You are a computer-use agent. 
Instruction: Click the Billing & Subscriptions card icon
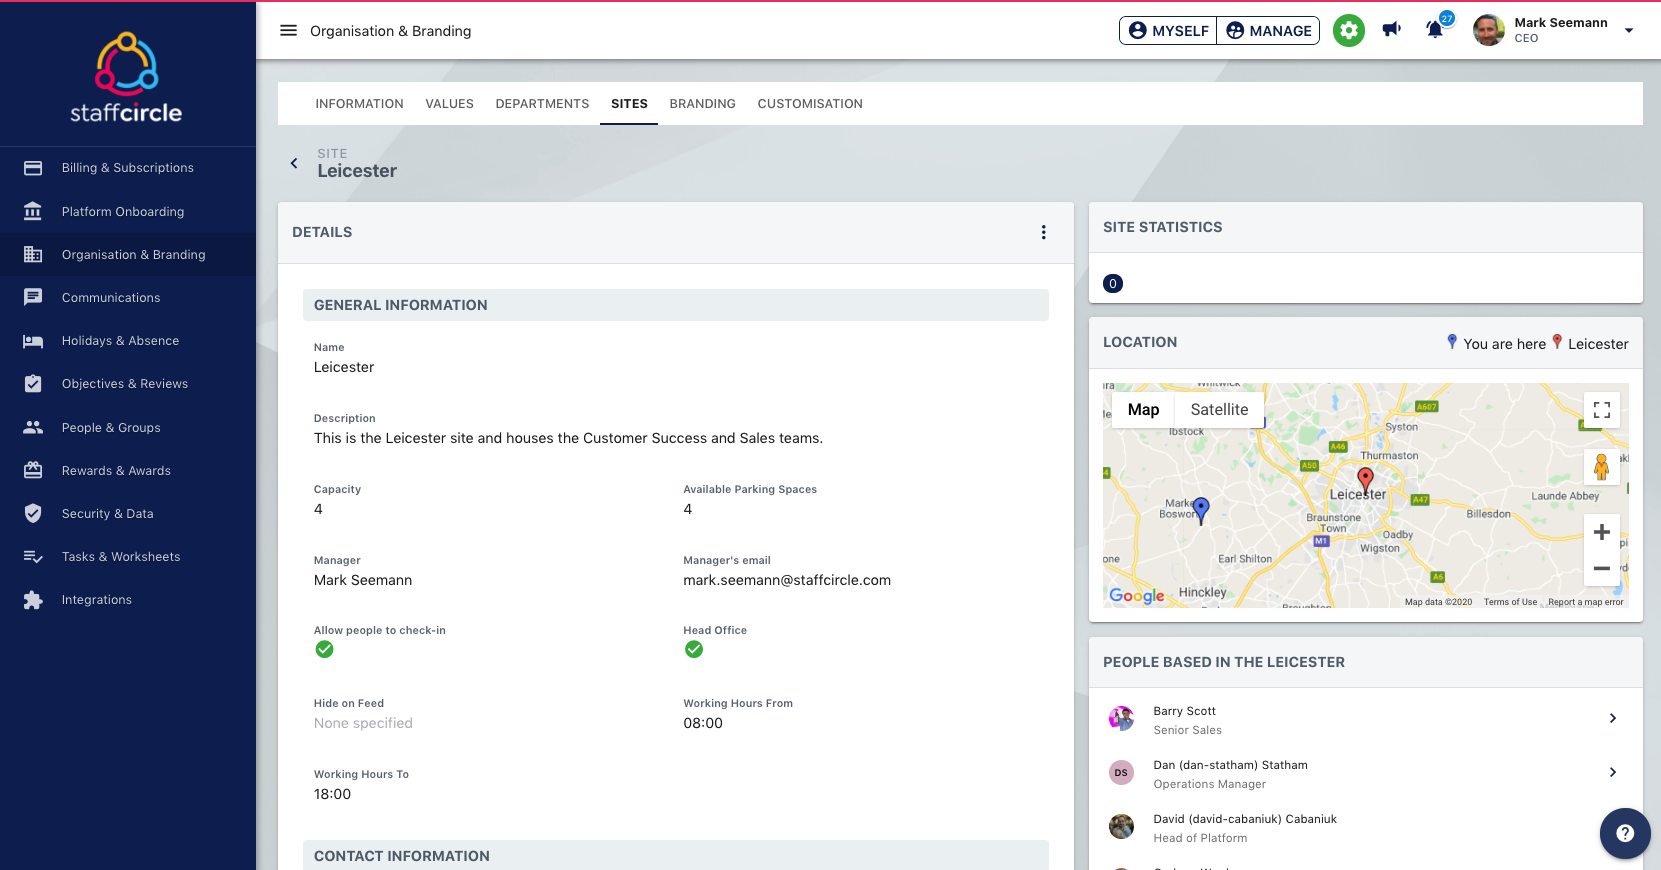33,168
